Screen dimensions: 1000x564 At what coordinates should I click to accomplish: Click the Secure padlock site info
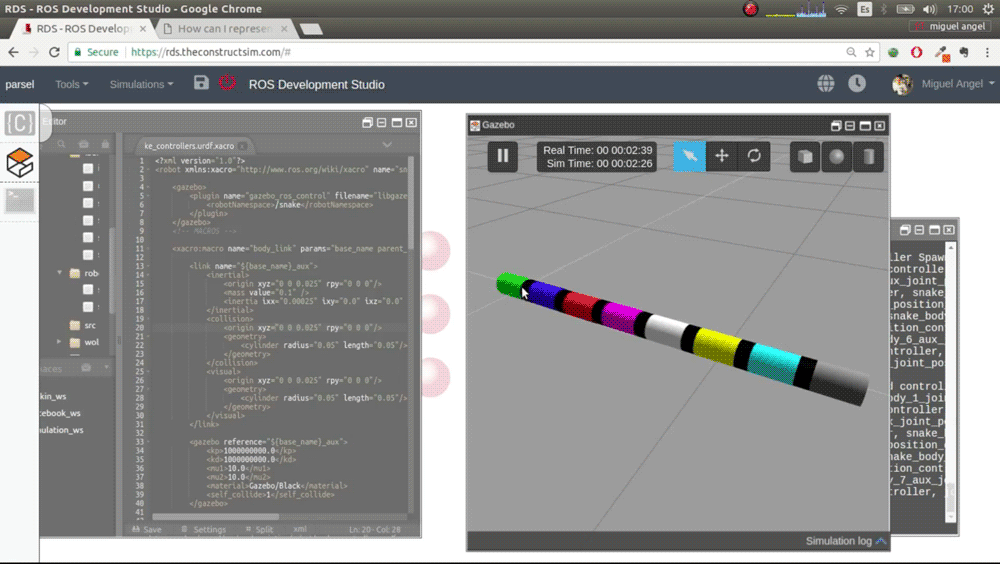point(96,52)
